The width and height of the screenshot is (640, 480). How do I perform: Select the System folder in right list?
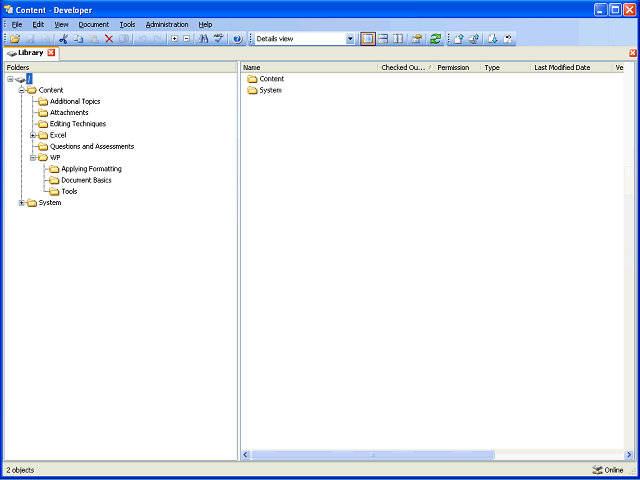(270, 91)
